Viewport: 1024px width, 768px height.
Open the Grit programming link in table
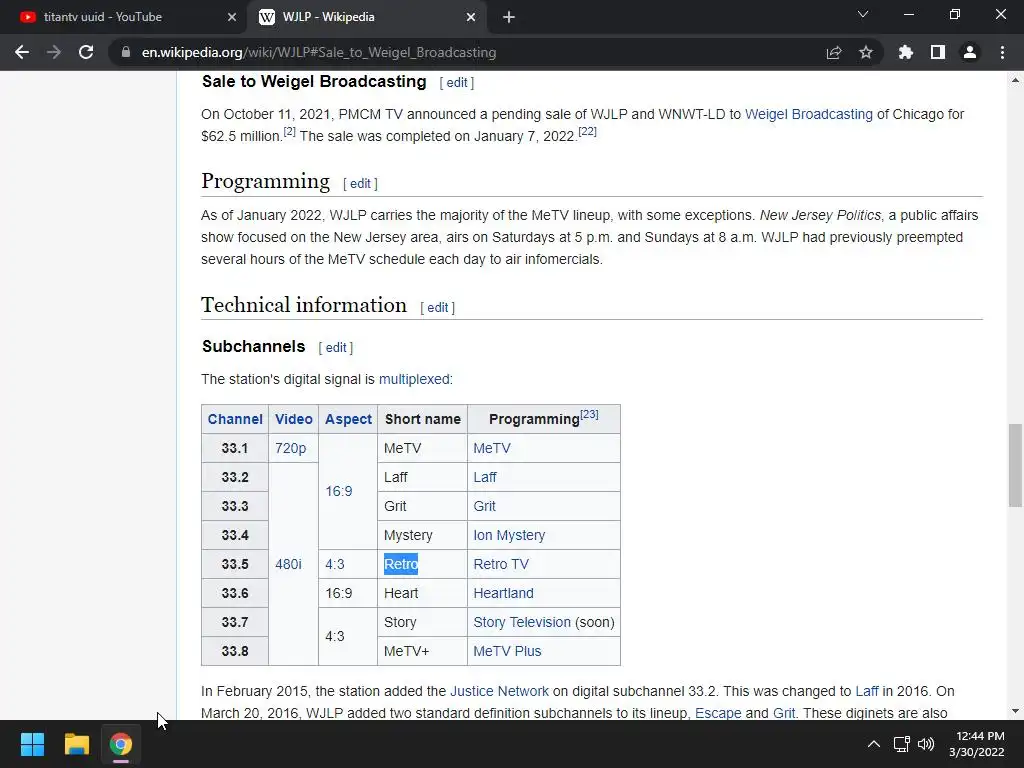484,506
